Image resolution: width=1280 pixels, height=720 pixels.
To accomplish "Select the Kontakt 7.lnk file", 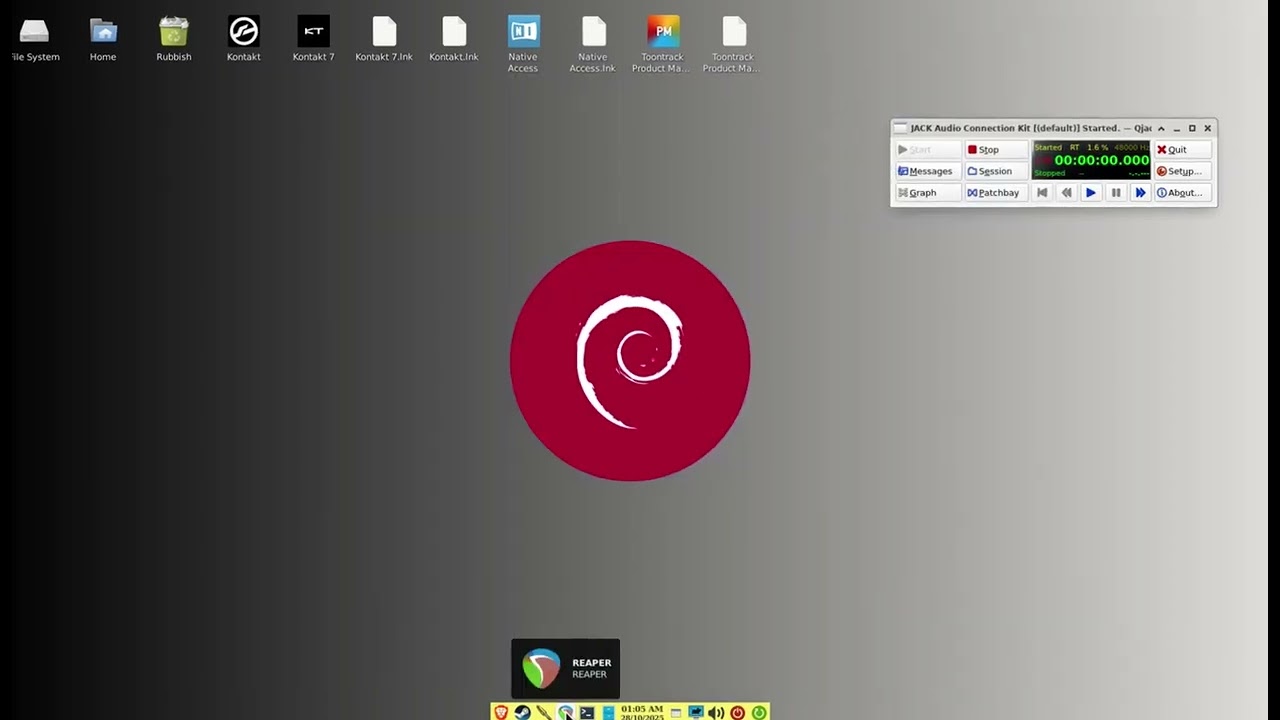I will (384, 40).
